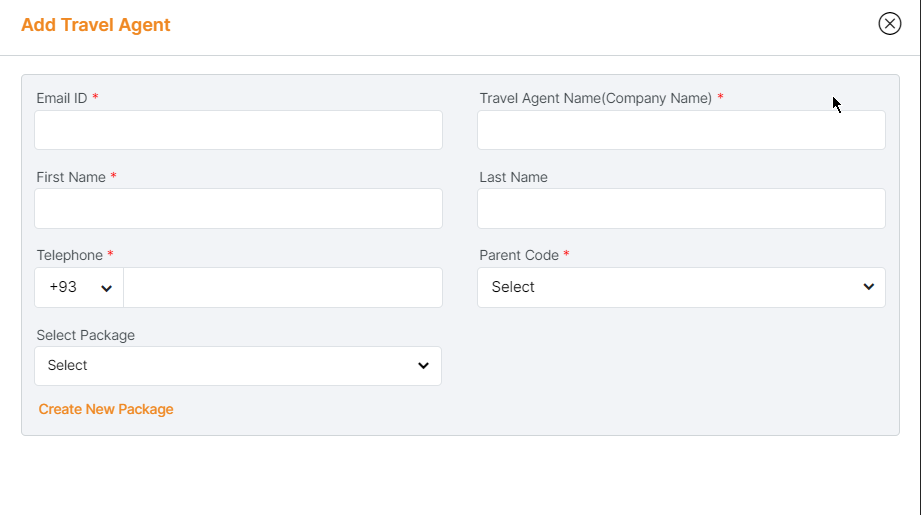The height and width of the screenshot is (515, 921).
Task: Focus the Email ID input field
Action: click(x=238, y=130)
